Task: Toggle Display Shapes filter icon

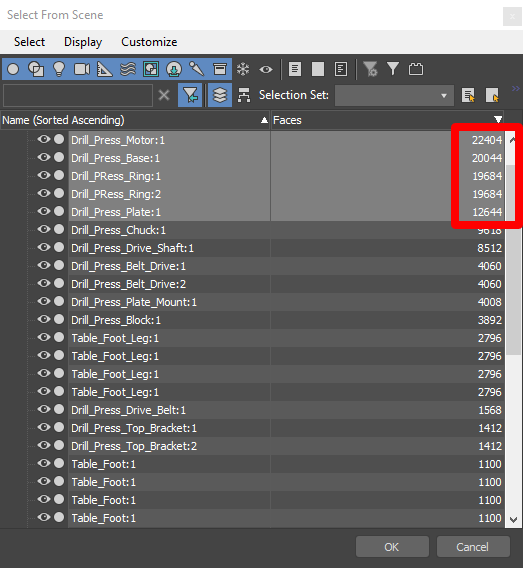Action: coord(36,69)
